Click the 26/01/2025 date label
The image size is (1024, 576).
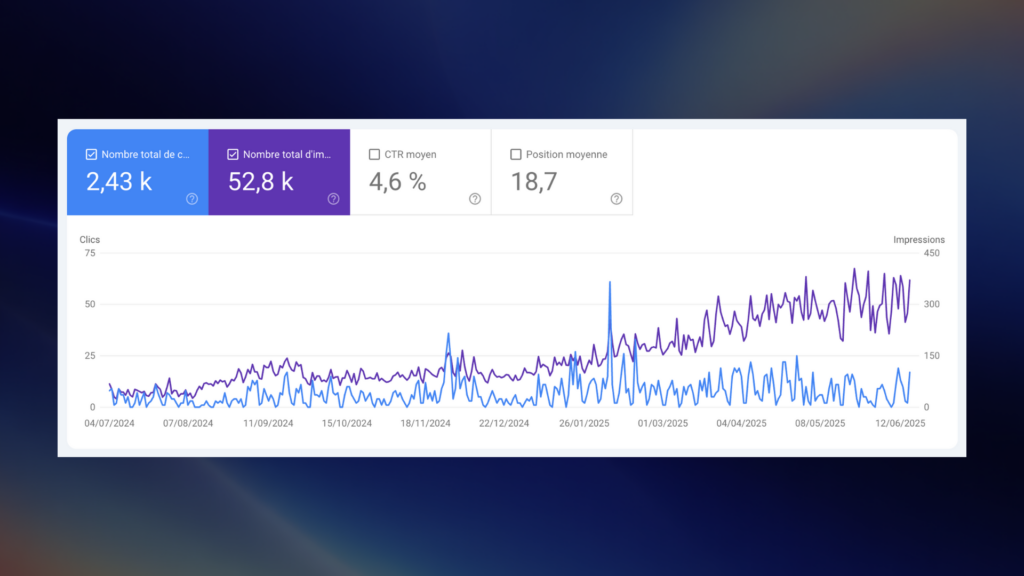tap(584, 423)
